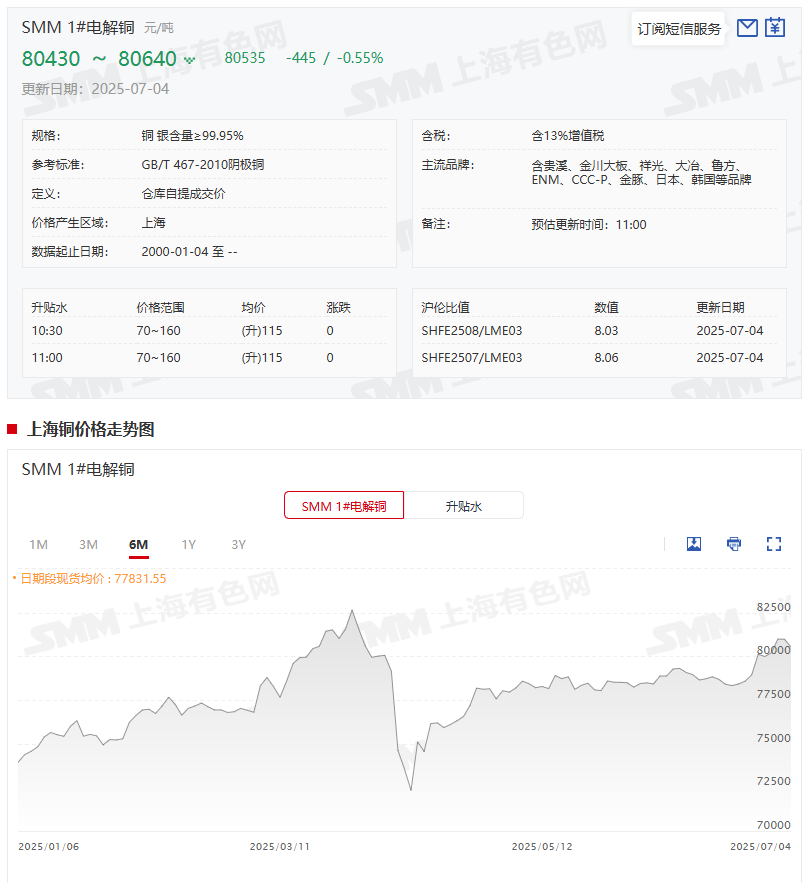Switch to the 1Y time range tab
The width and height of the screenshot is (802, 883).
[188, 544]
